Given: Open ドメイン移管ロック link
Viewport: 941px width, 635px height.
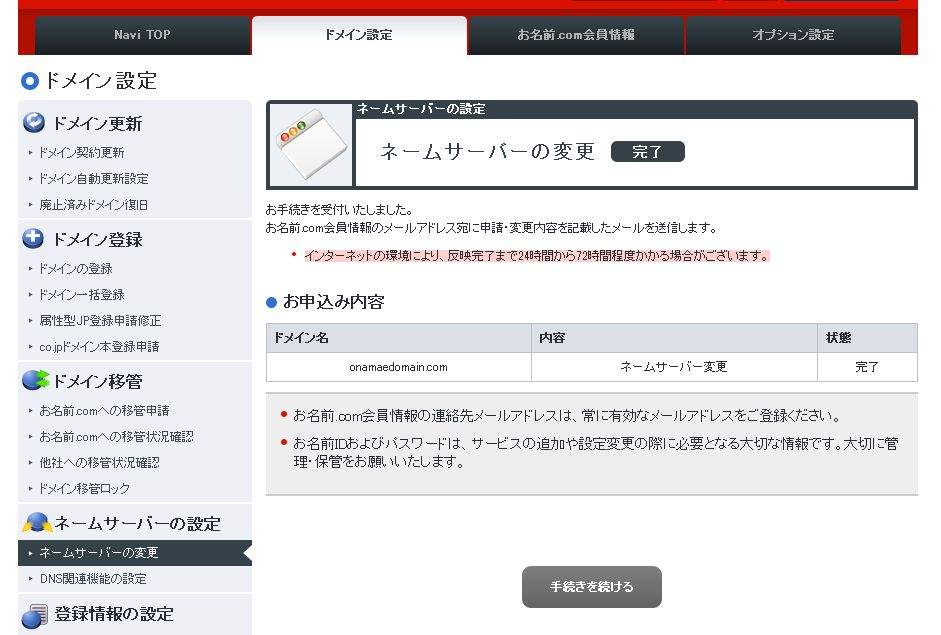Looking at the screenshot, I should click(x=85, y=489).
